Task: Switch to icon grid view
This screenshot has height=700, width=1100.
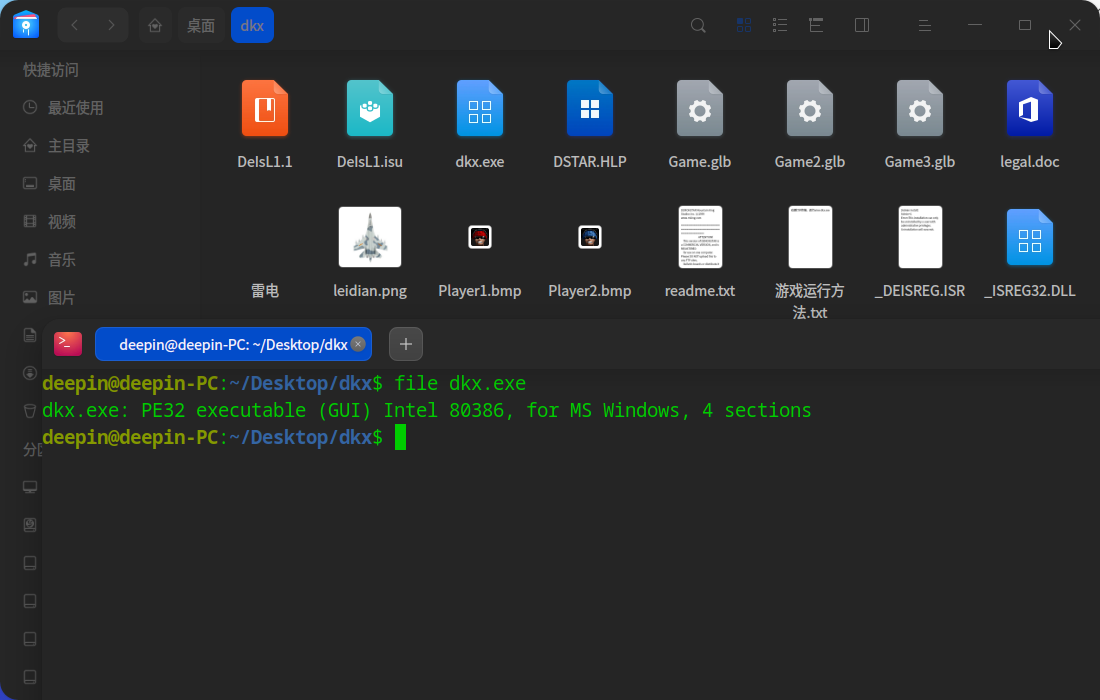Action: click(x=744, y=25)
